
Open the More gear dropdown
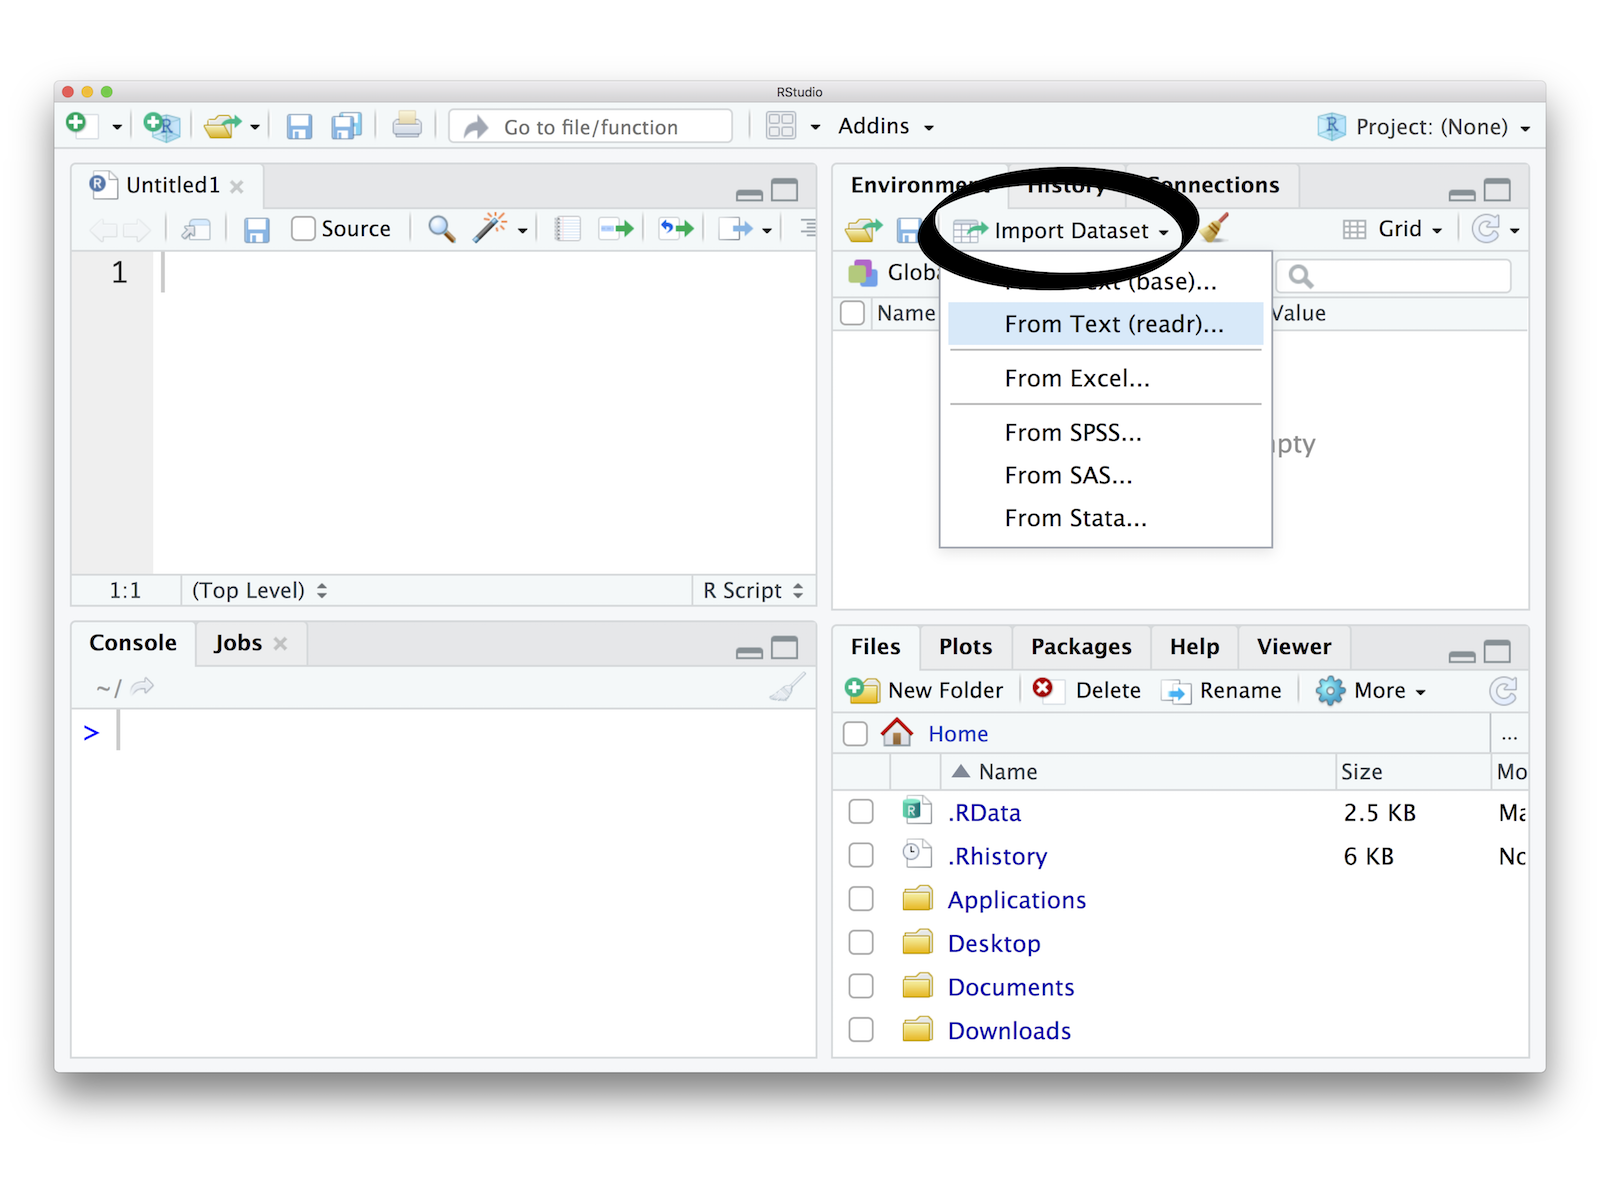click(x=1372, y=690)
